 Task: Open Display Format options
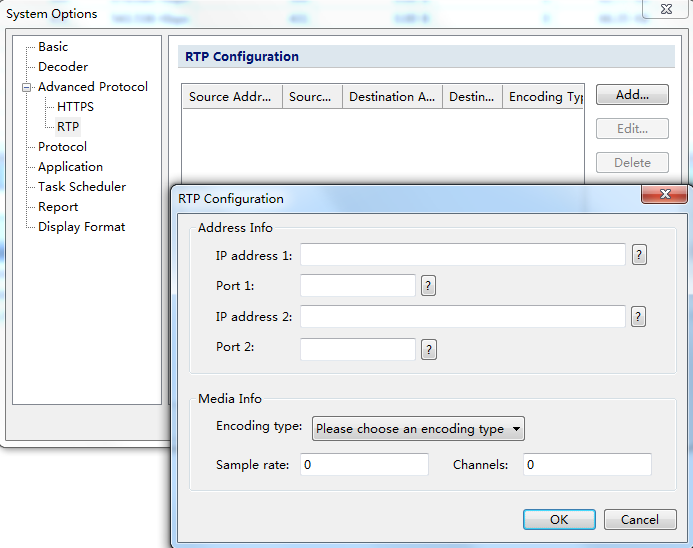(x=81, y=227)
